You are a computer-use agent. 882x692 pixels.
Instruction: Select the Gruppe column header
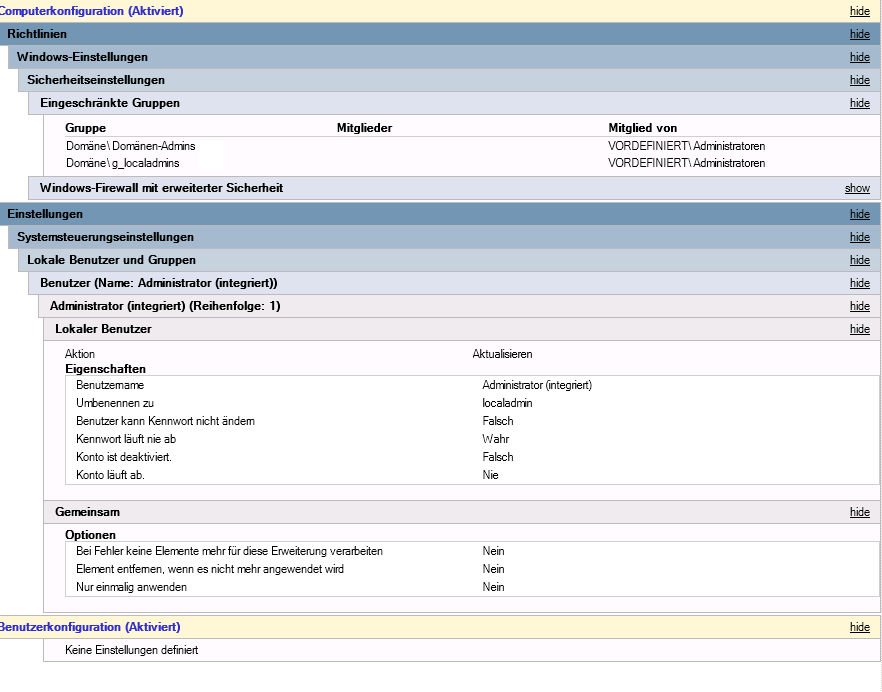(x=86, y=128)
